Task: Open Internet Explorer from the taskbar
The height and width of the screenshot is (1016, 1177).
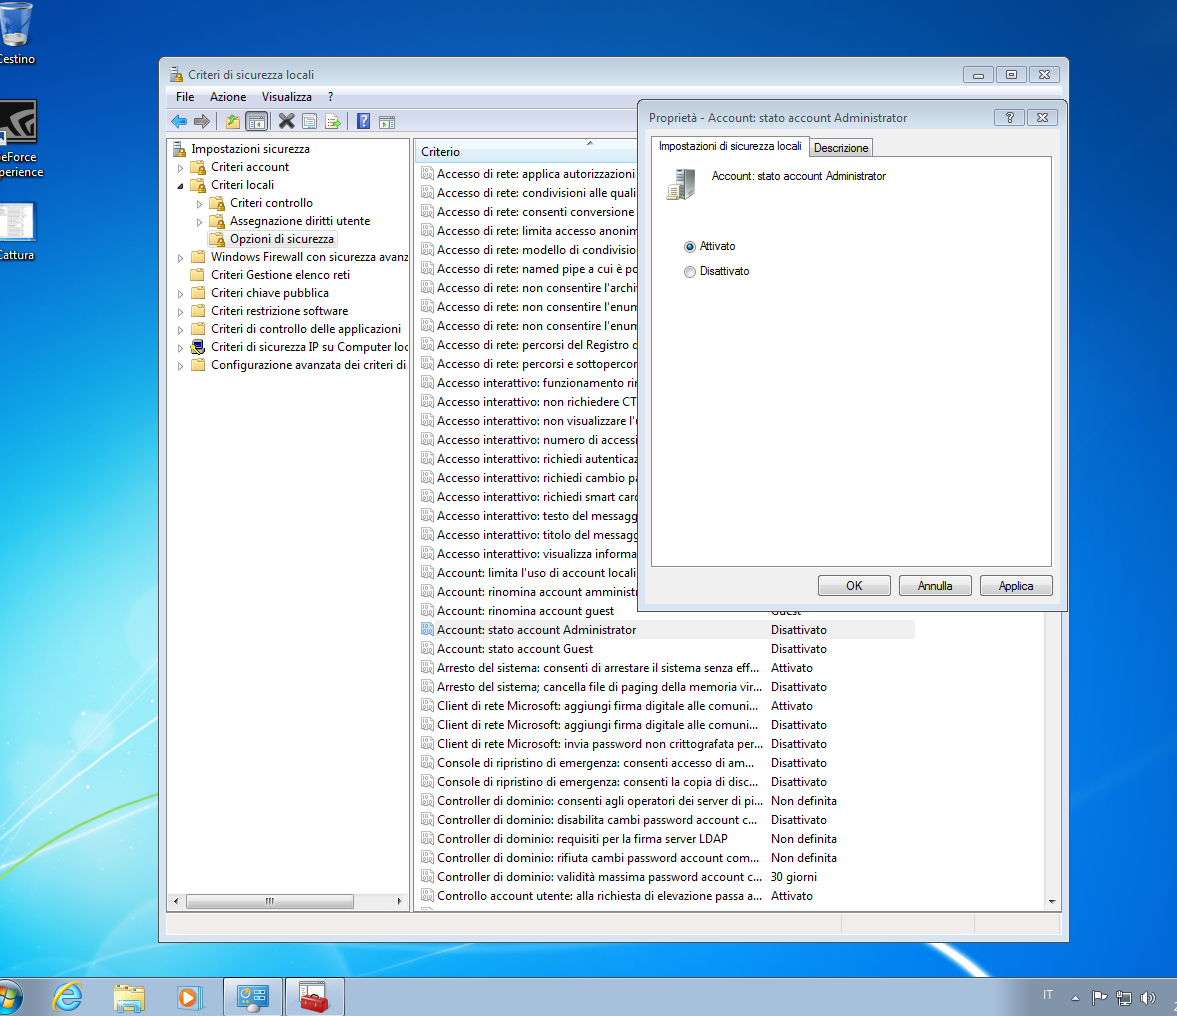Action: 68,996
